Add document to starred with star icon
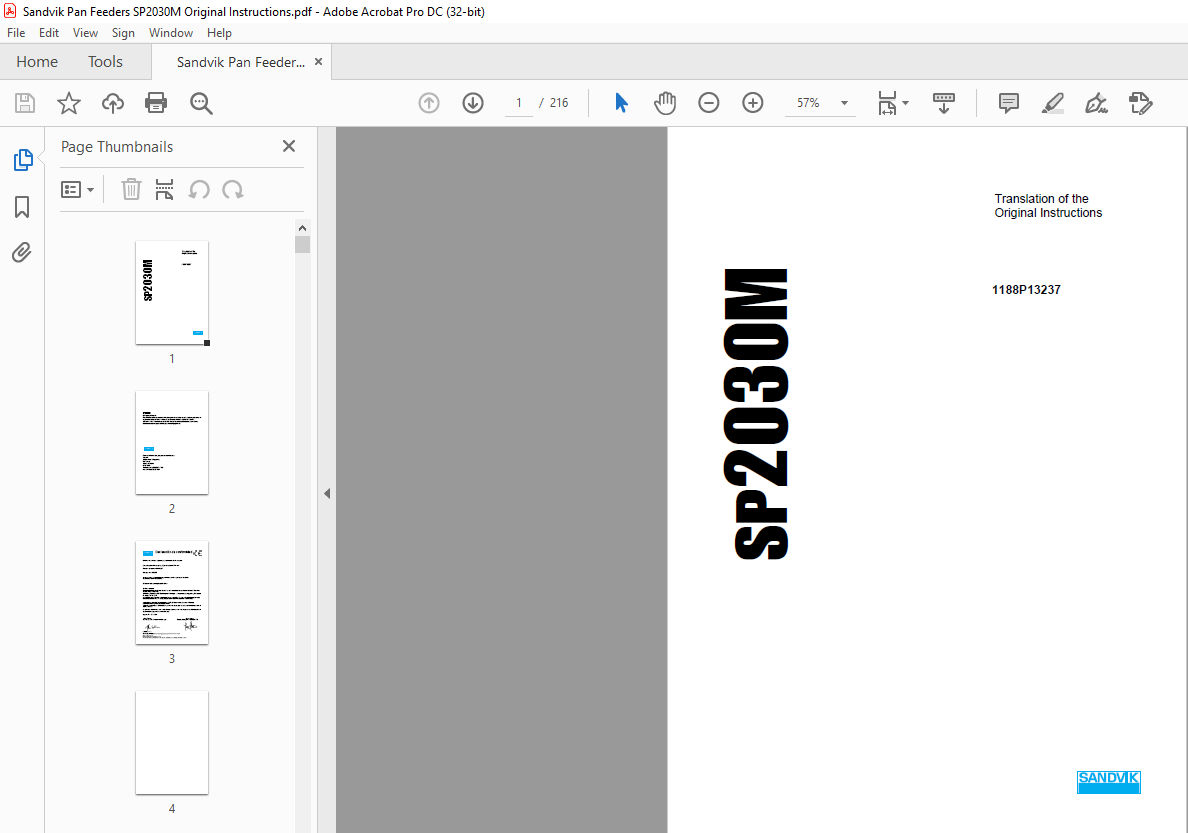This screenshot has width=1188, height=833. click(69, 103)
